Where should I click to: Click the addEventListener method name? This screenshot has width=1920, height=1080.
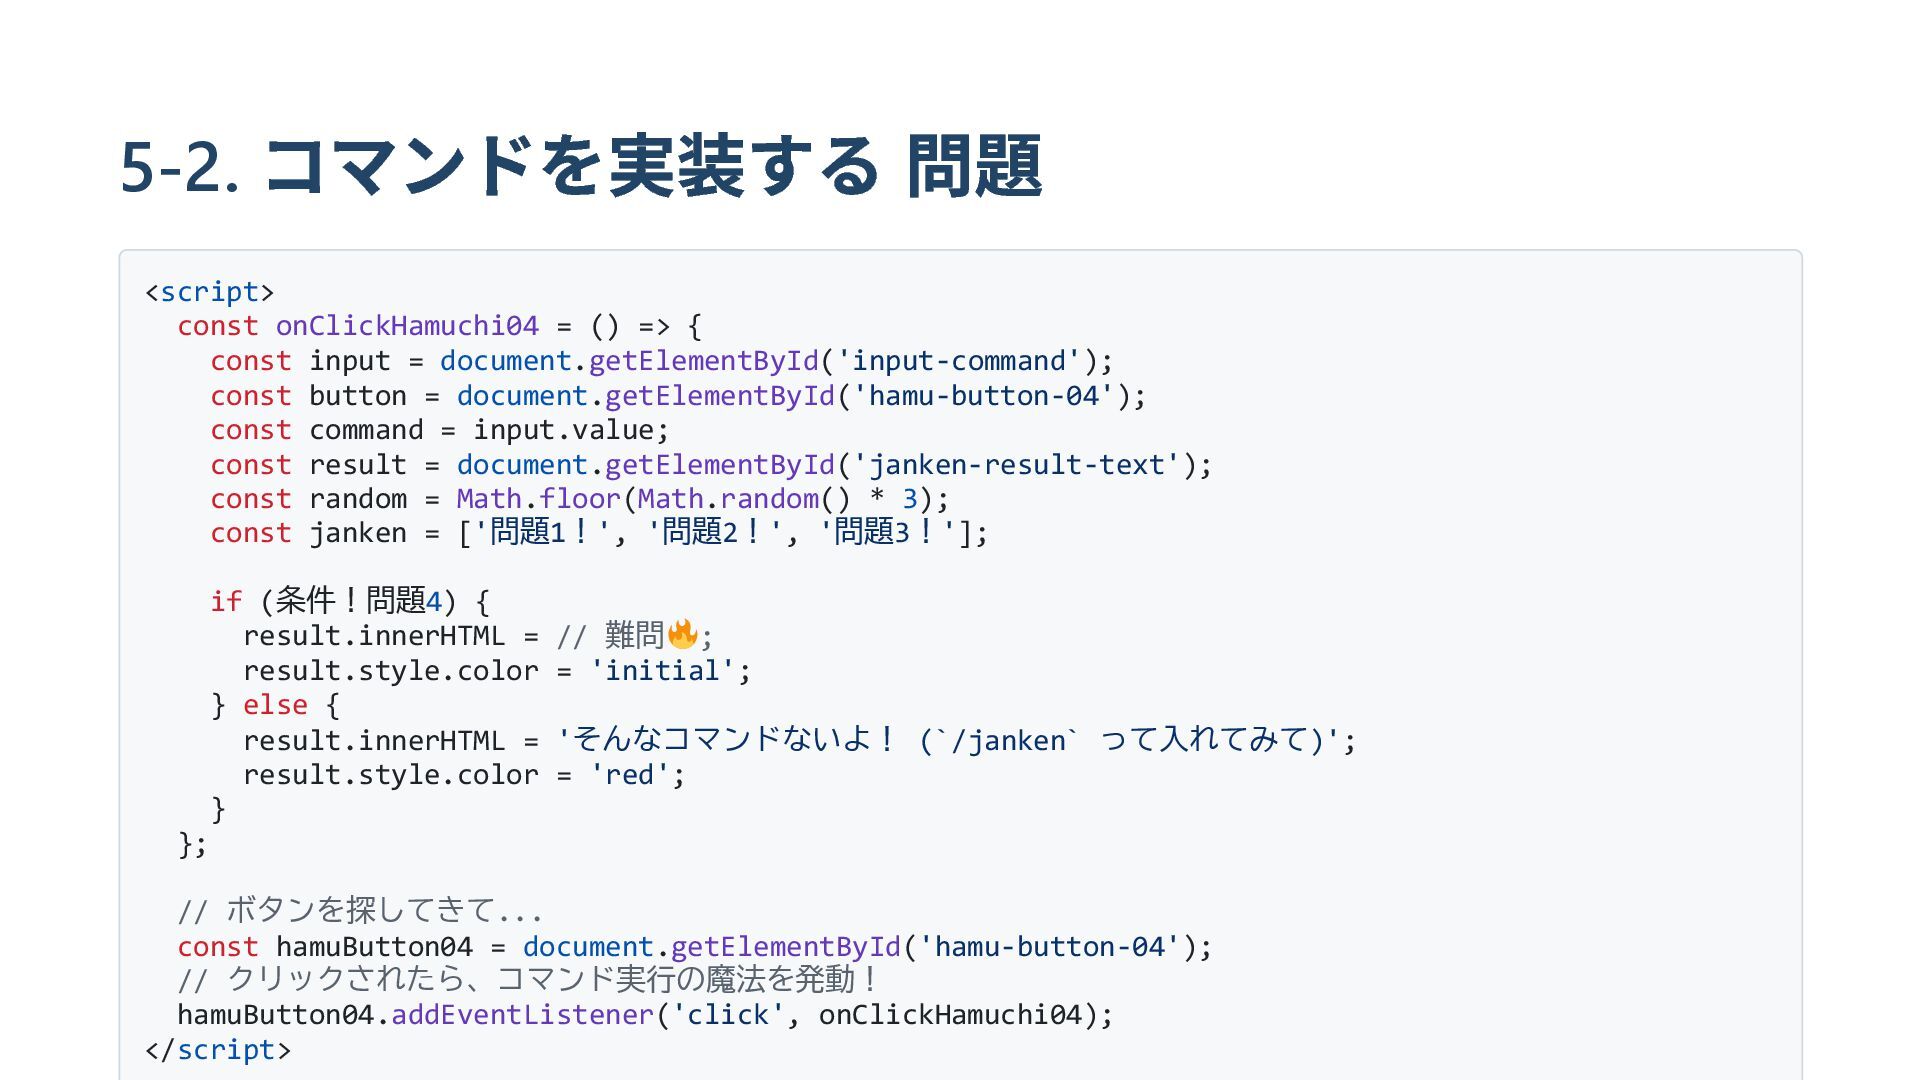(x=522, y=1015)
